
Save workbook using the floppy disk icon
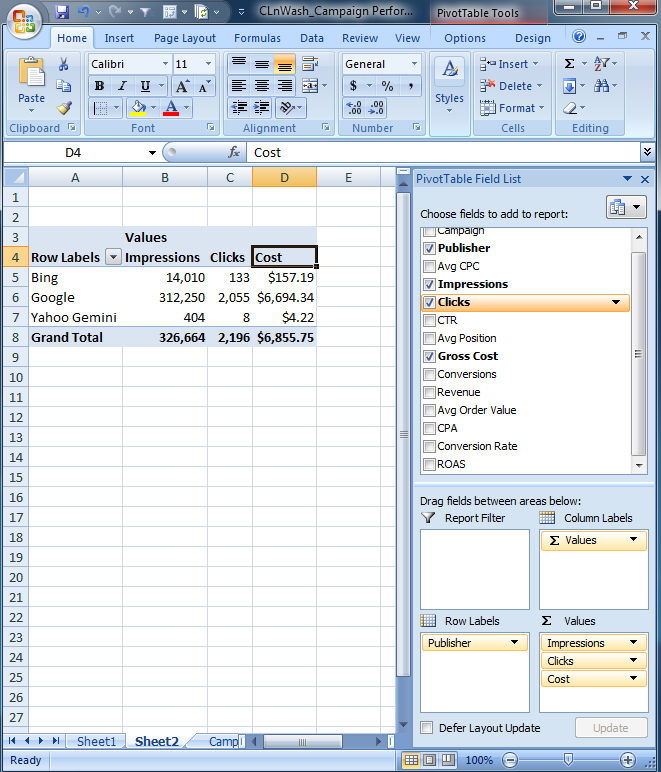[62, 11]
